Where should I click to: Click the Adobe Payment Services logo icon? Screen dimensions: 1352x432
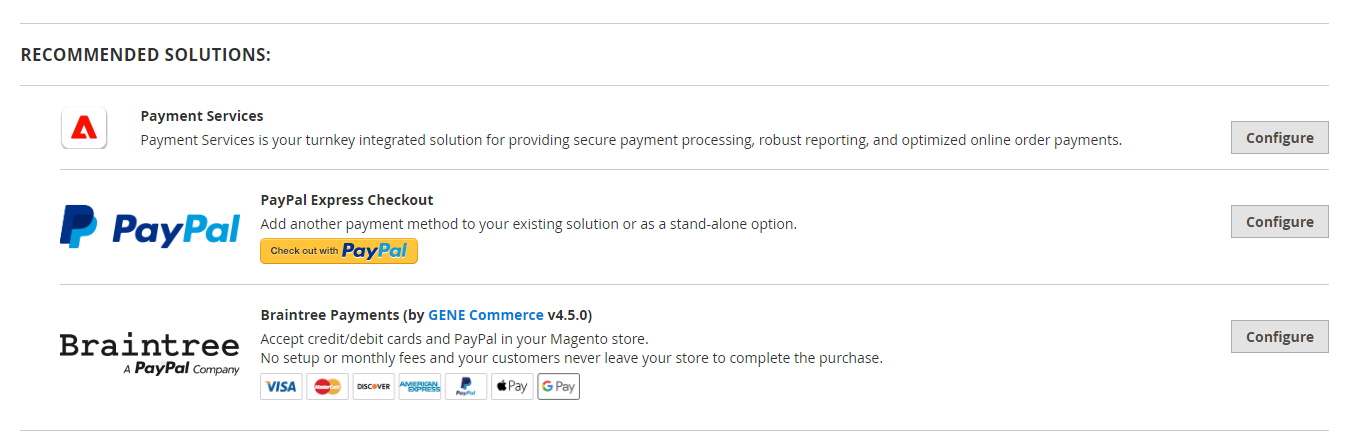pyautogui.click(x=84, y=128)
